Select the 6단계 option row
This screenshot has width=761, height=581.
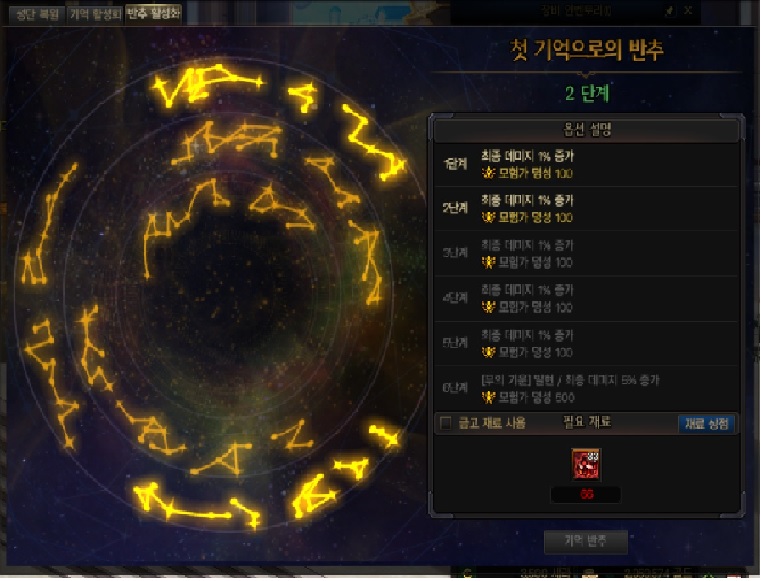pyautogui.click(x=586, y=389)
